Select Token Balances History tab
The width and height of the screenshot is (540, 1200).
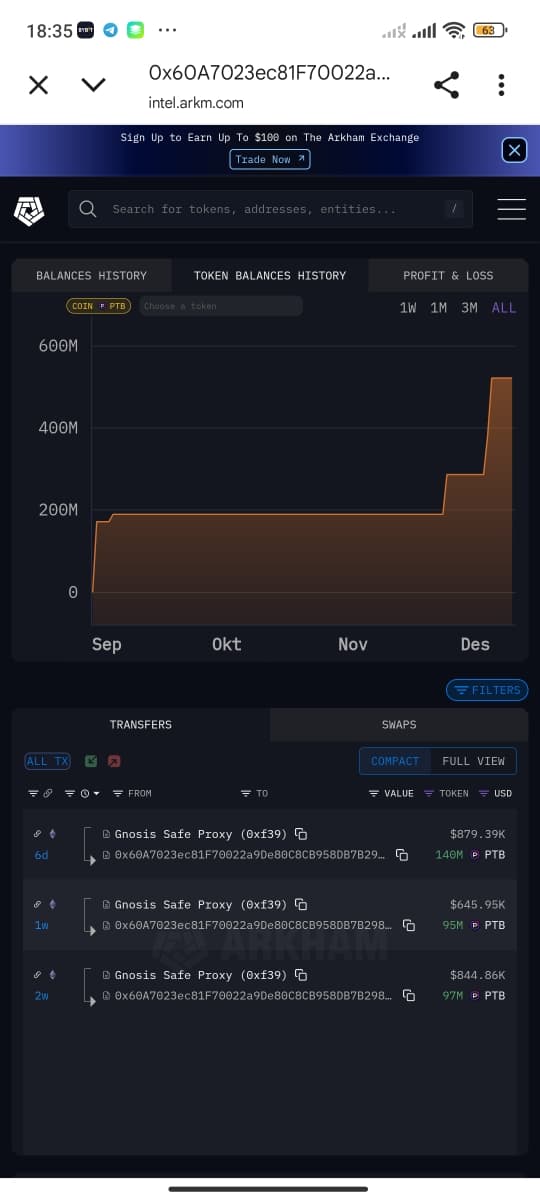[x=270, y=275]
